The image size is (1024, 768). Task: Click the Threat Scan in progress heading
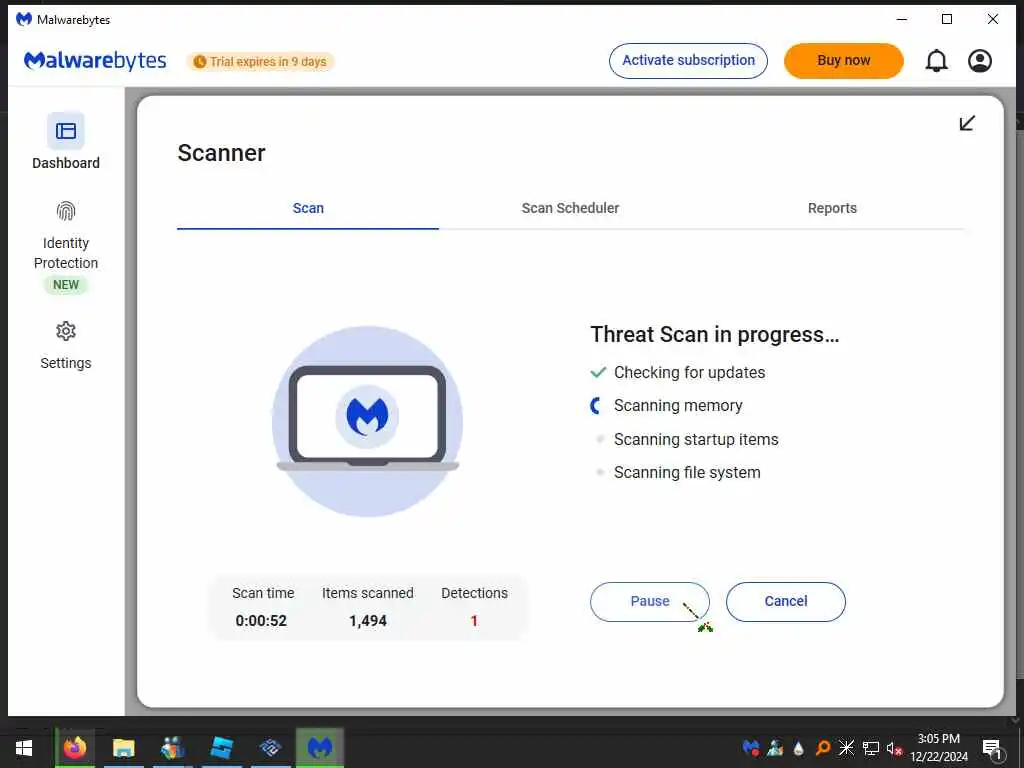click(x=714, y=334)
